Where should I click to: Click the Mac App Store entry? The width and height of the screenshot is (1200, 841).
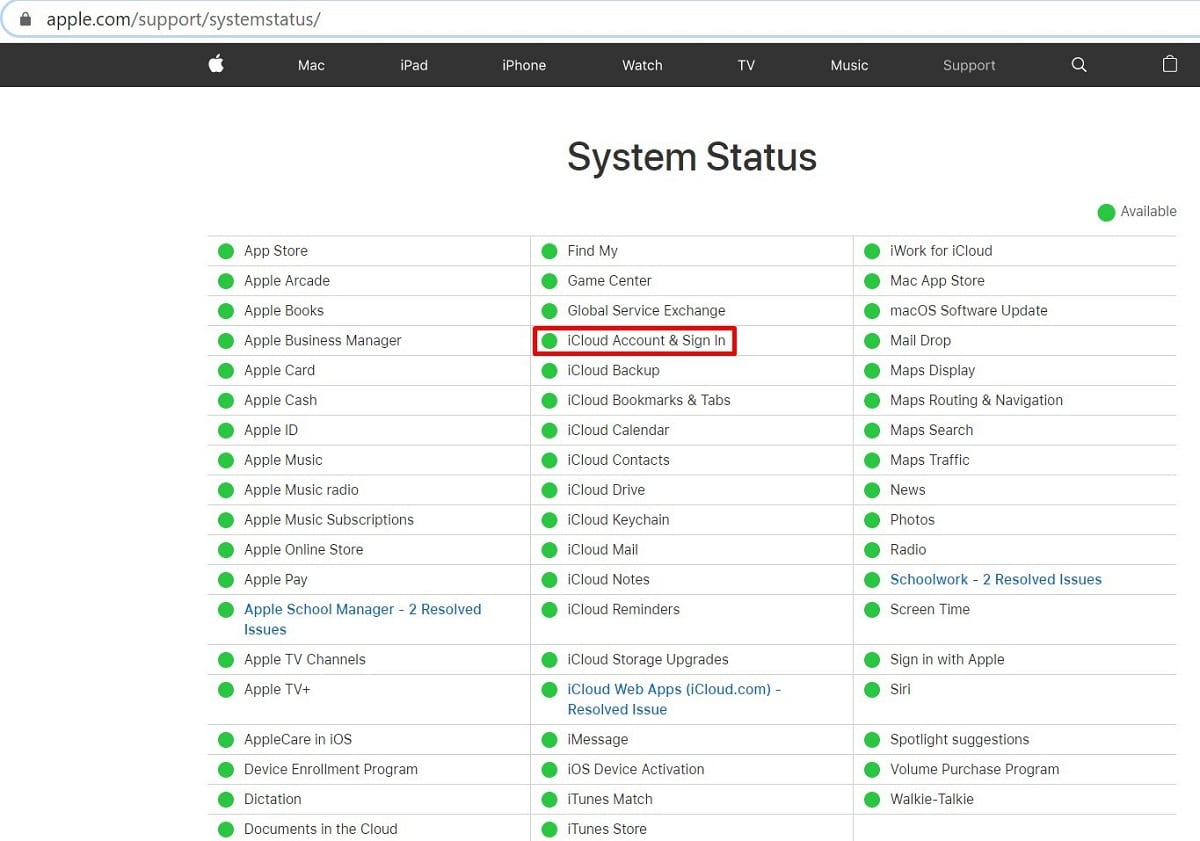coord(937,280)
